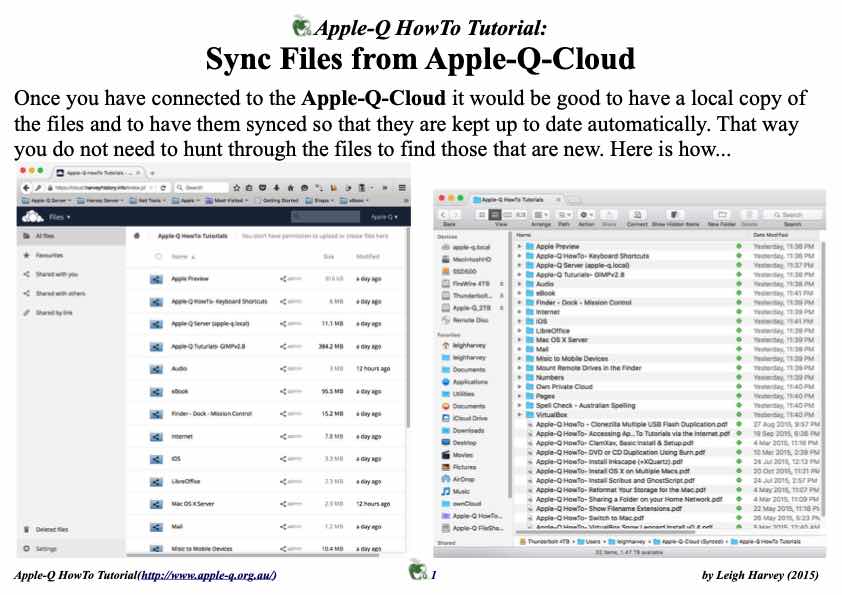Open a new browser tab with plus button

(153, 173)
